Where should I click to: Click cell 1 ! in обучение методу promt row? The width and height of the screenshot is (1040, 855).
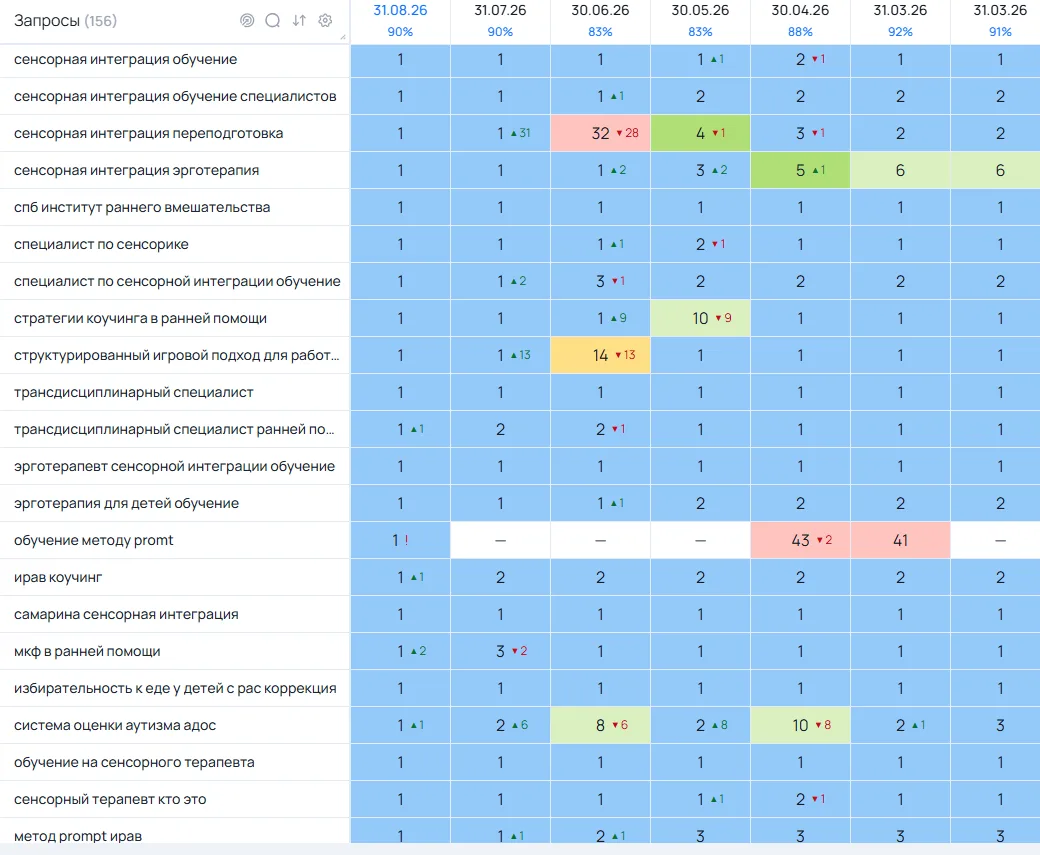click(400, 541)
